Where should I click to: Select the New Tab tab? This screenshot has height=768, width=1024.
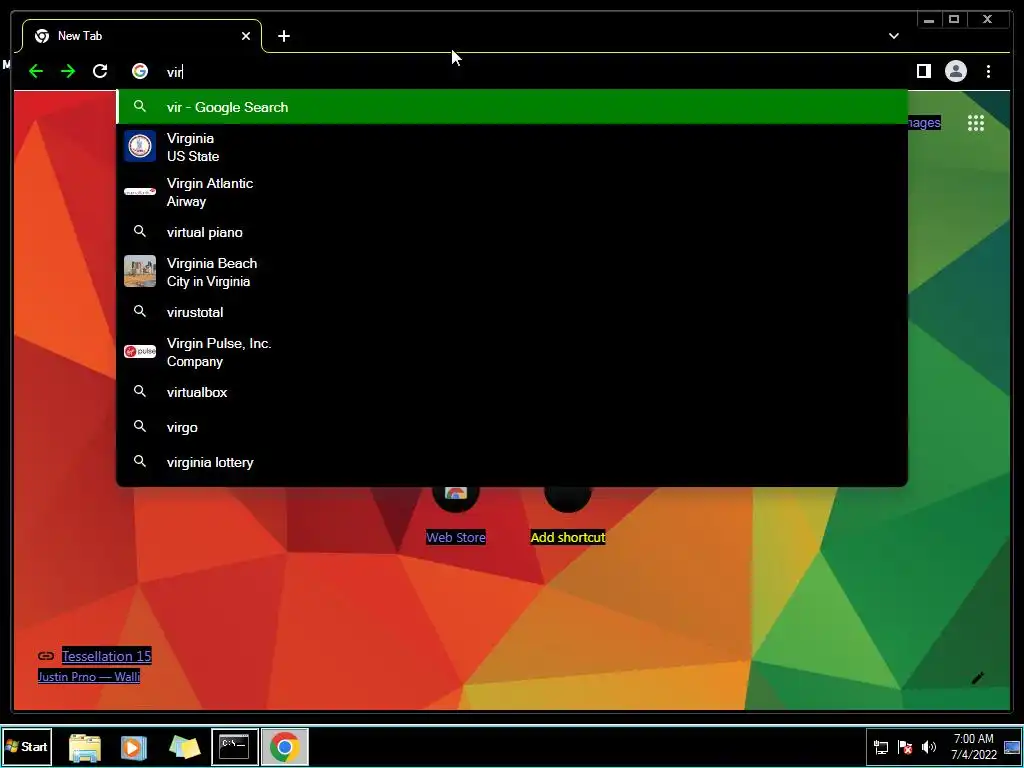tap(142, 36)
